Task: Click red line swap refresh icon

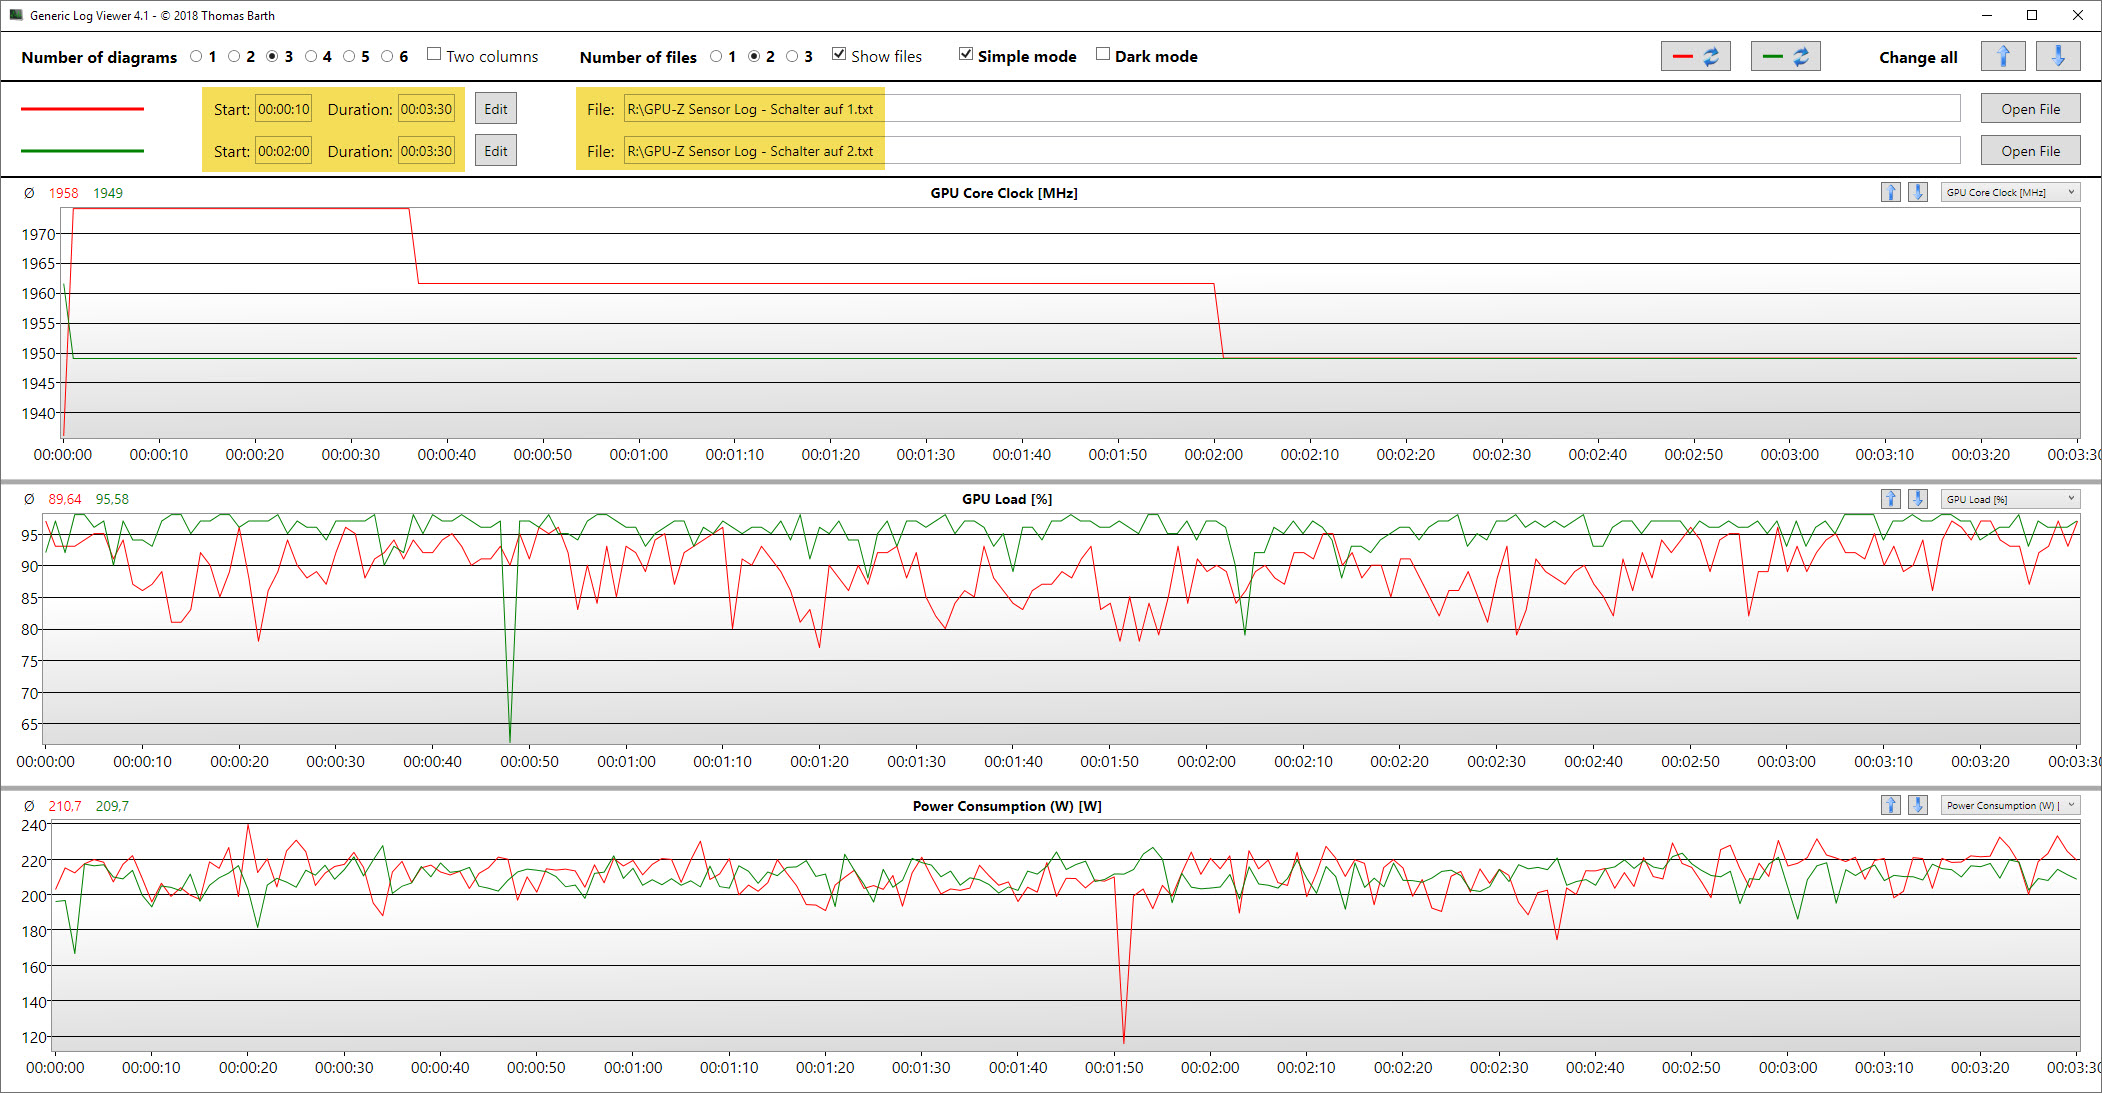Action: 1695,57
